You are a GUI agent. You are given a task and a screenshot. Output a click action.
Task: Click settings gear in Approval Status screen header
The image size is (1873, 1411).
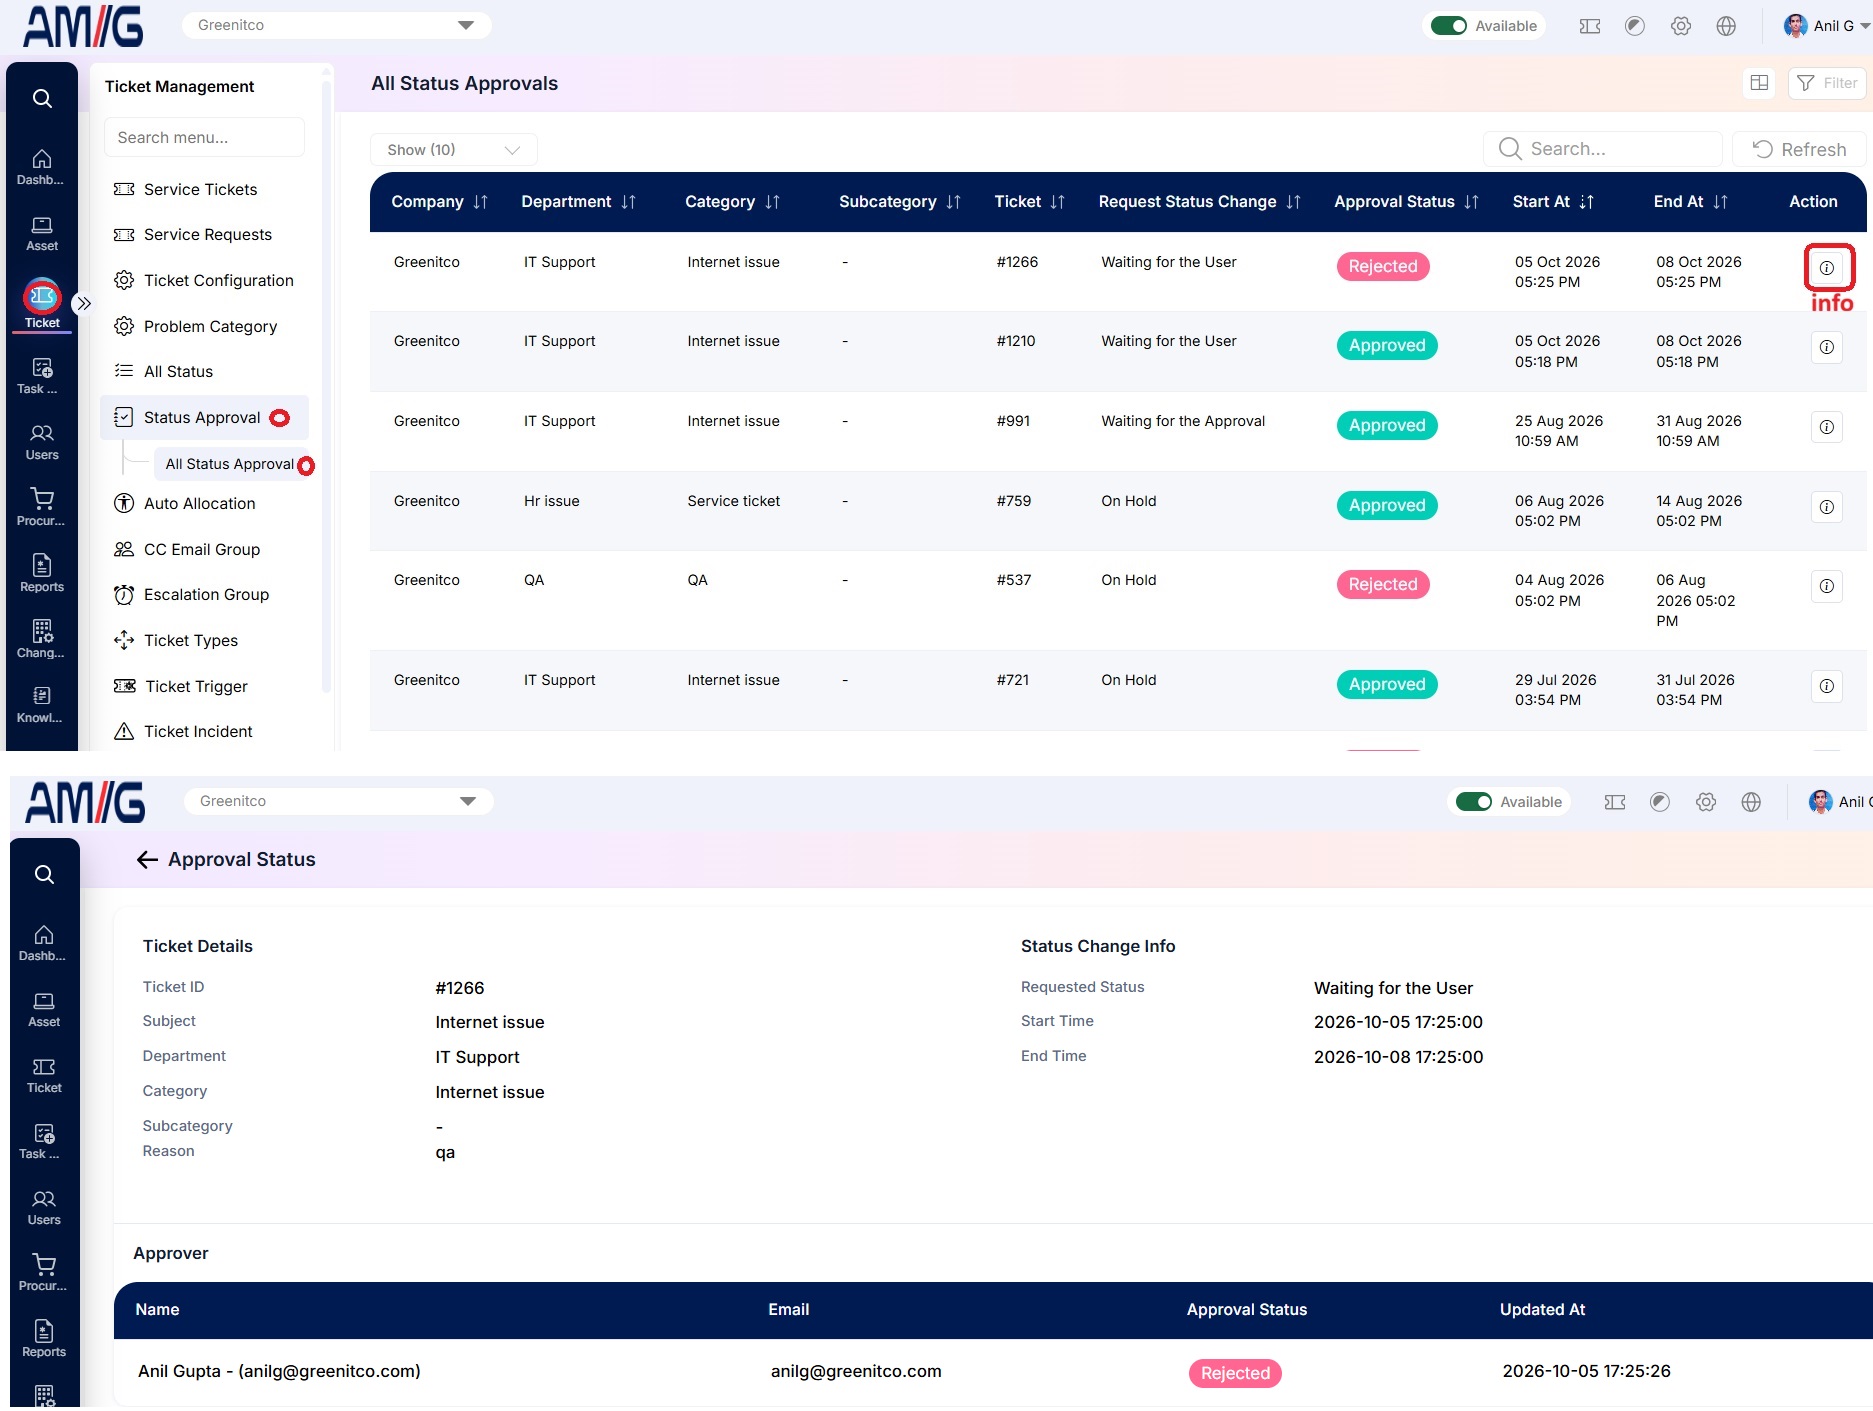1706,802
